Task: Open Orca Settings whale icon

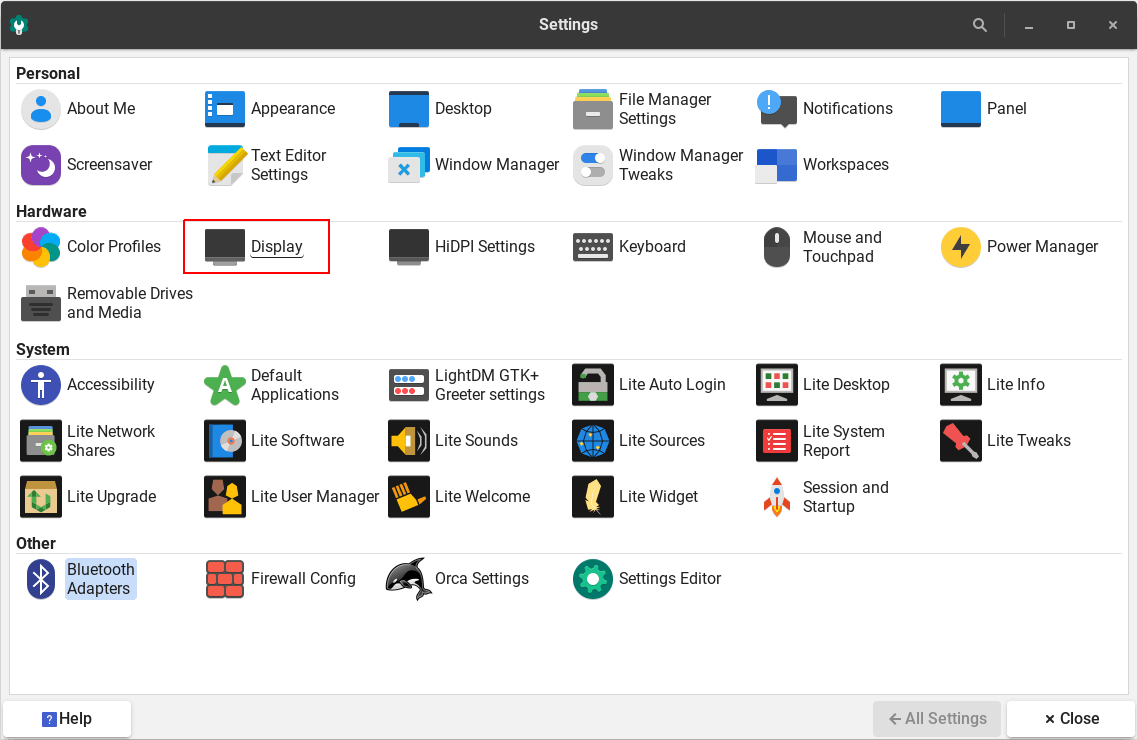Action: pyautogui.click(x=409, y=579)
